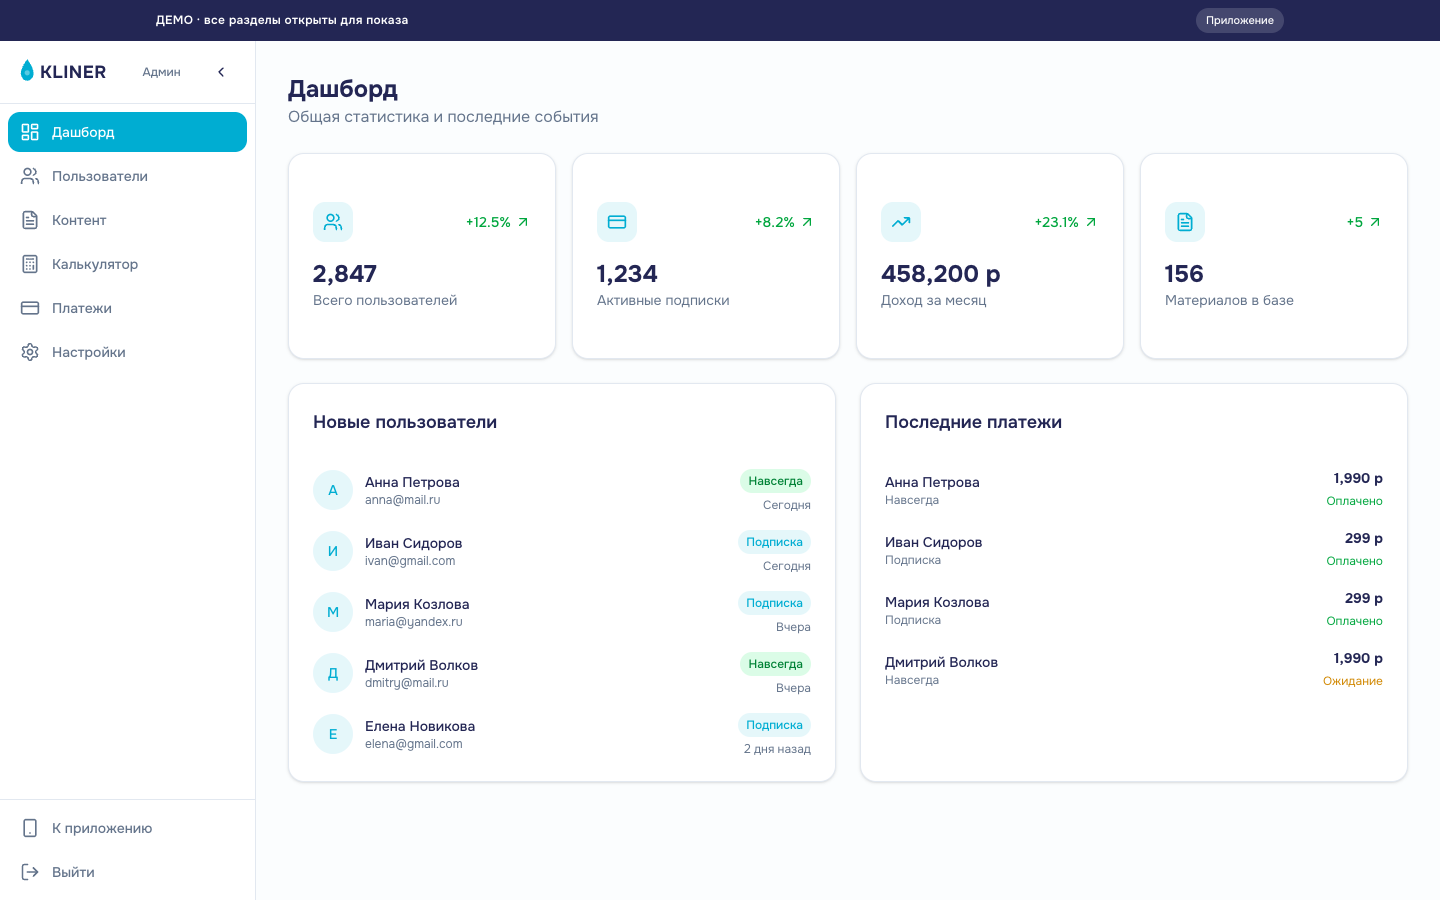
Task: Click the KLINER water drop logo
Action: point(27,70)
